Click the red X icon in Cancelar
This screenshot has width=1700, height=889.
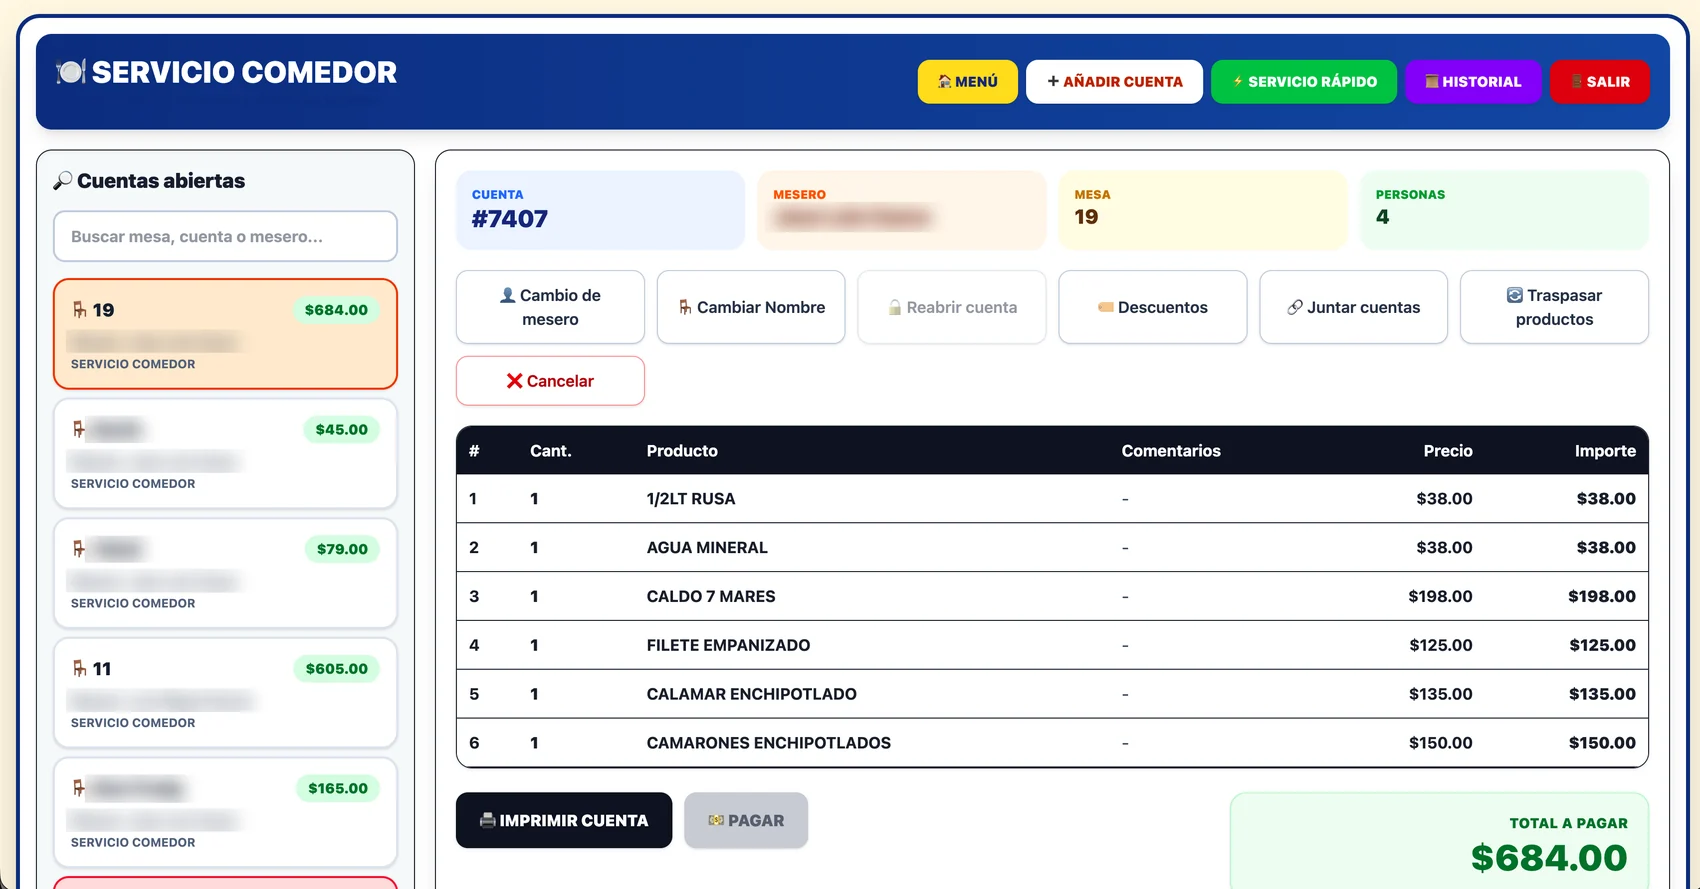(514, 381)
